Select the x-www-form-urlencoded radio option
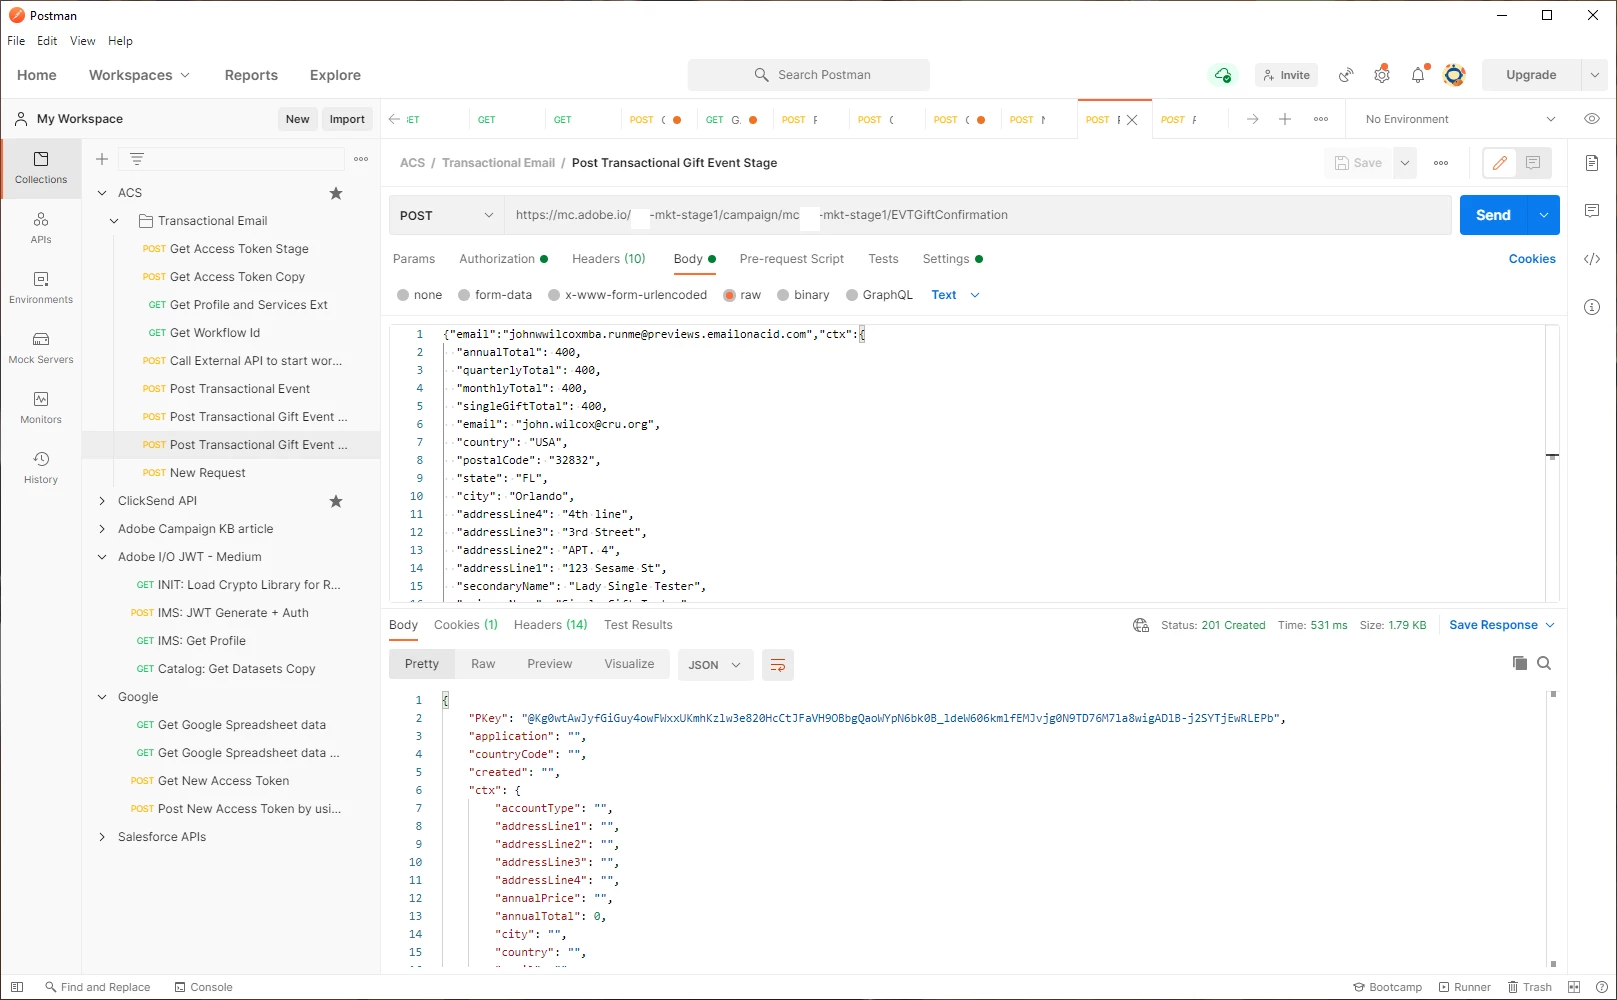The image size is (1617, 1000). click(x=554, y=295)
